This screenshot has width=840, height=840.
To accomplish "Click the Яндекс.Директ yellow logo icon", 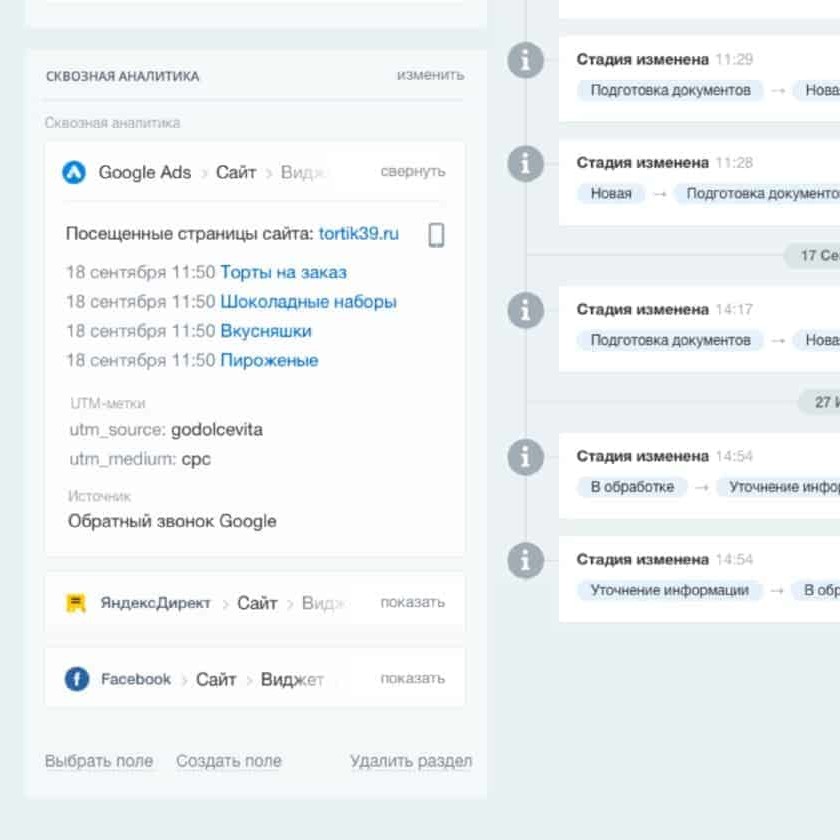I will click(x=76, y=603).
